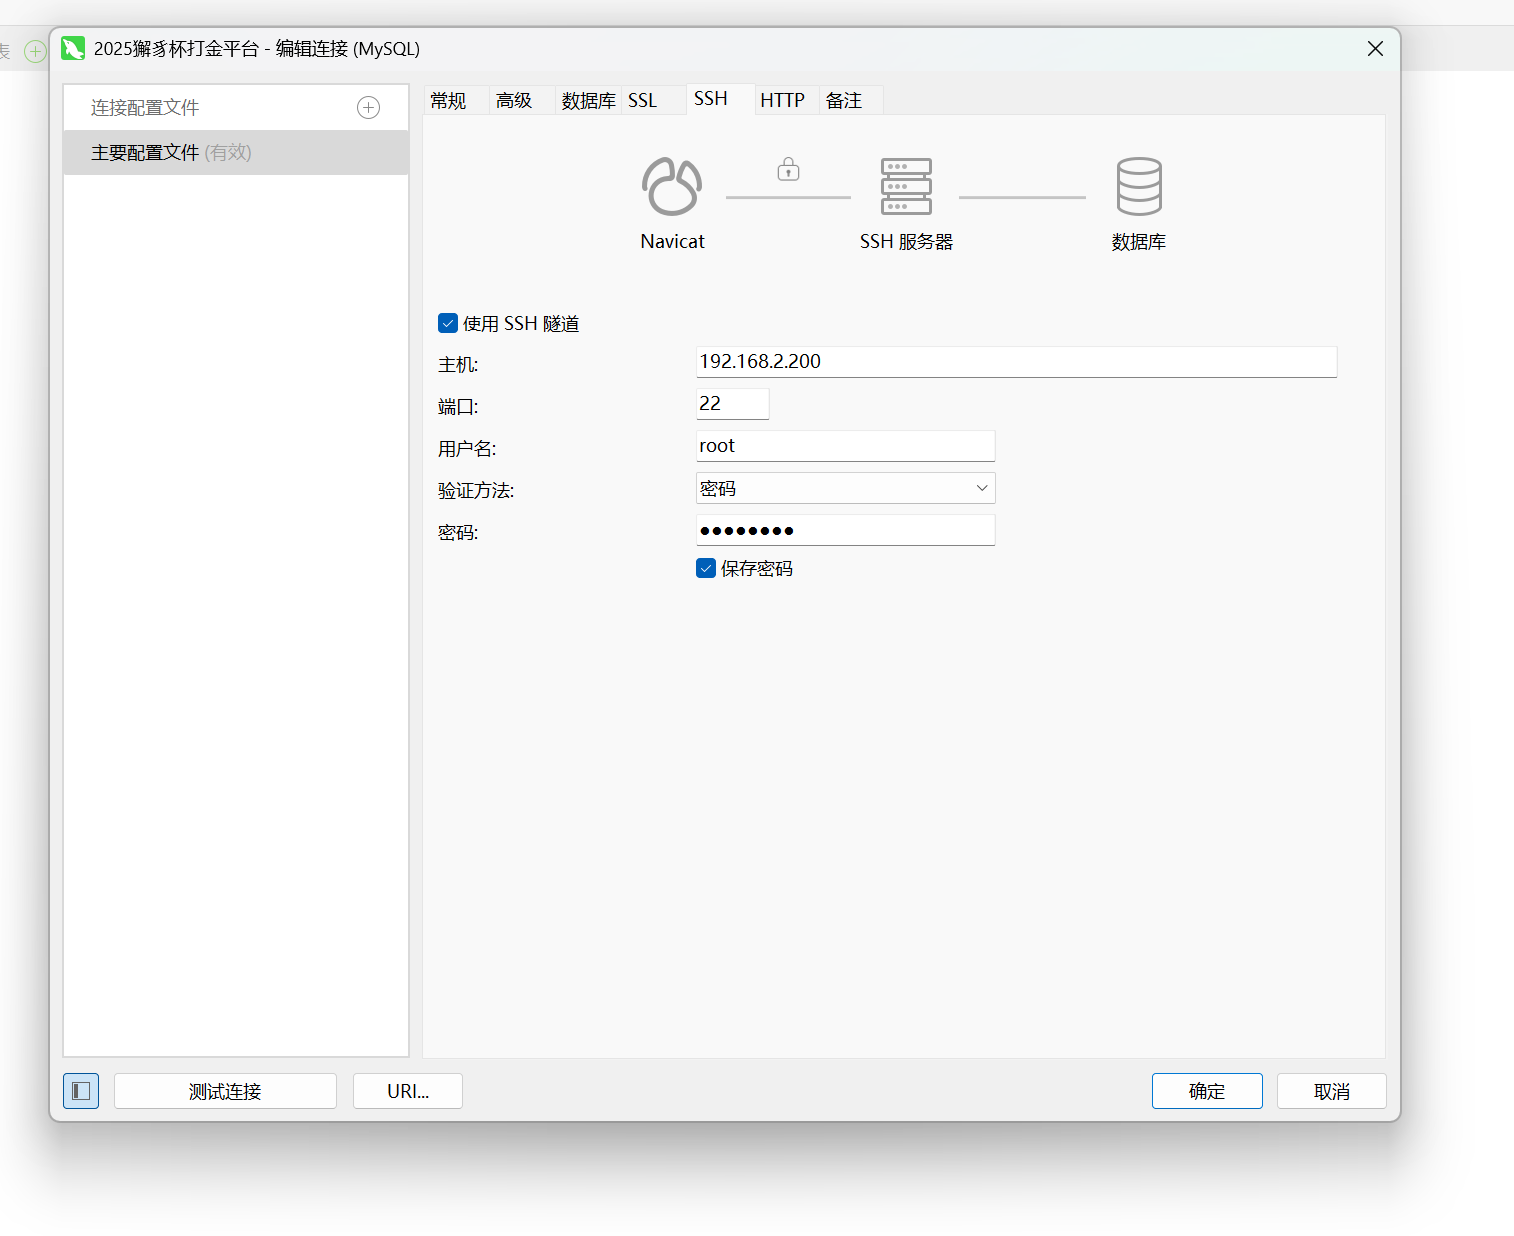Disable the Use SSH tunnel checkbox
This screenshot has height=1236, width=1514.
[448, 323]
